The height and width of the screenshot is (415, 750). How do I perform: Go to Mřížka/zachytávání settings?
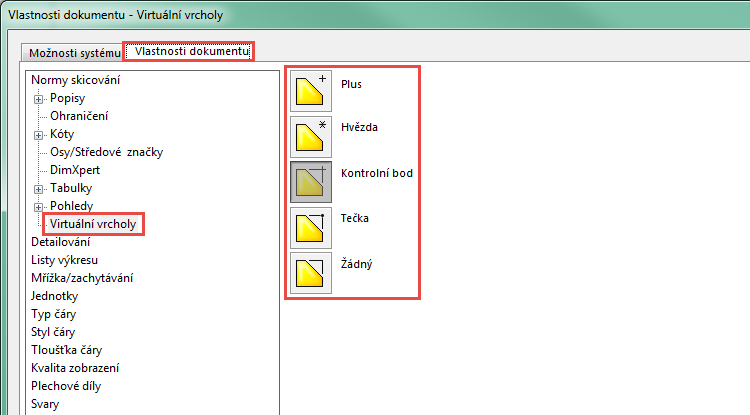coord(82,278)
